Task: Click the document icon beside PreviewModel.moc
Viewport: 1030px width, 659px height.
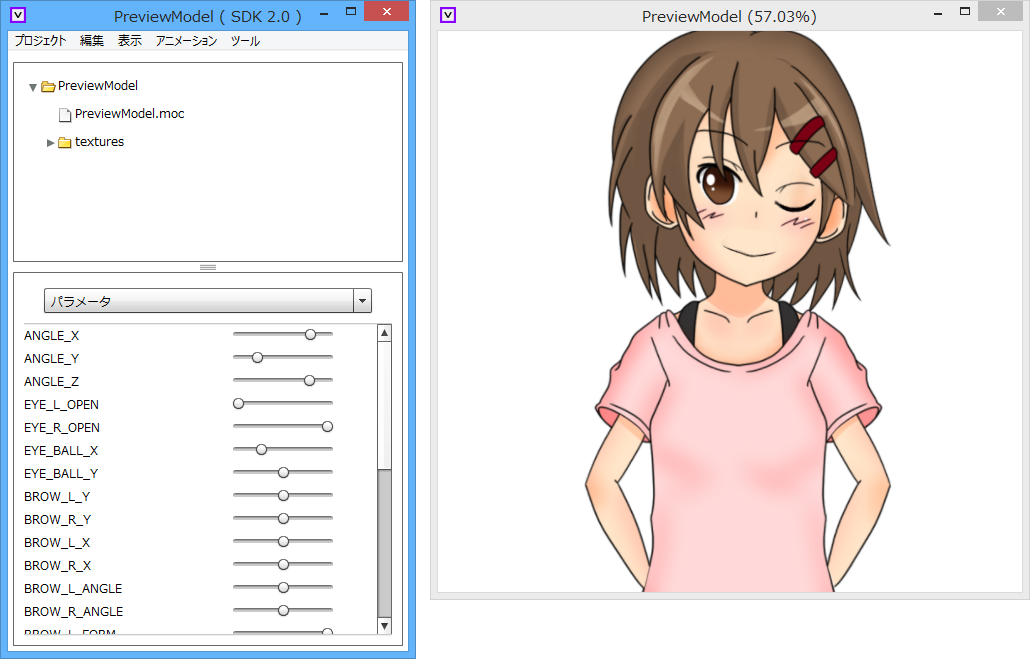Action: click(64, 113)
